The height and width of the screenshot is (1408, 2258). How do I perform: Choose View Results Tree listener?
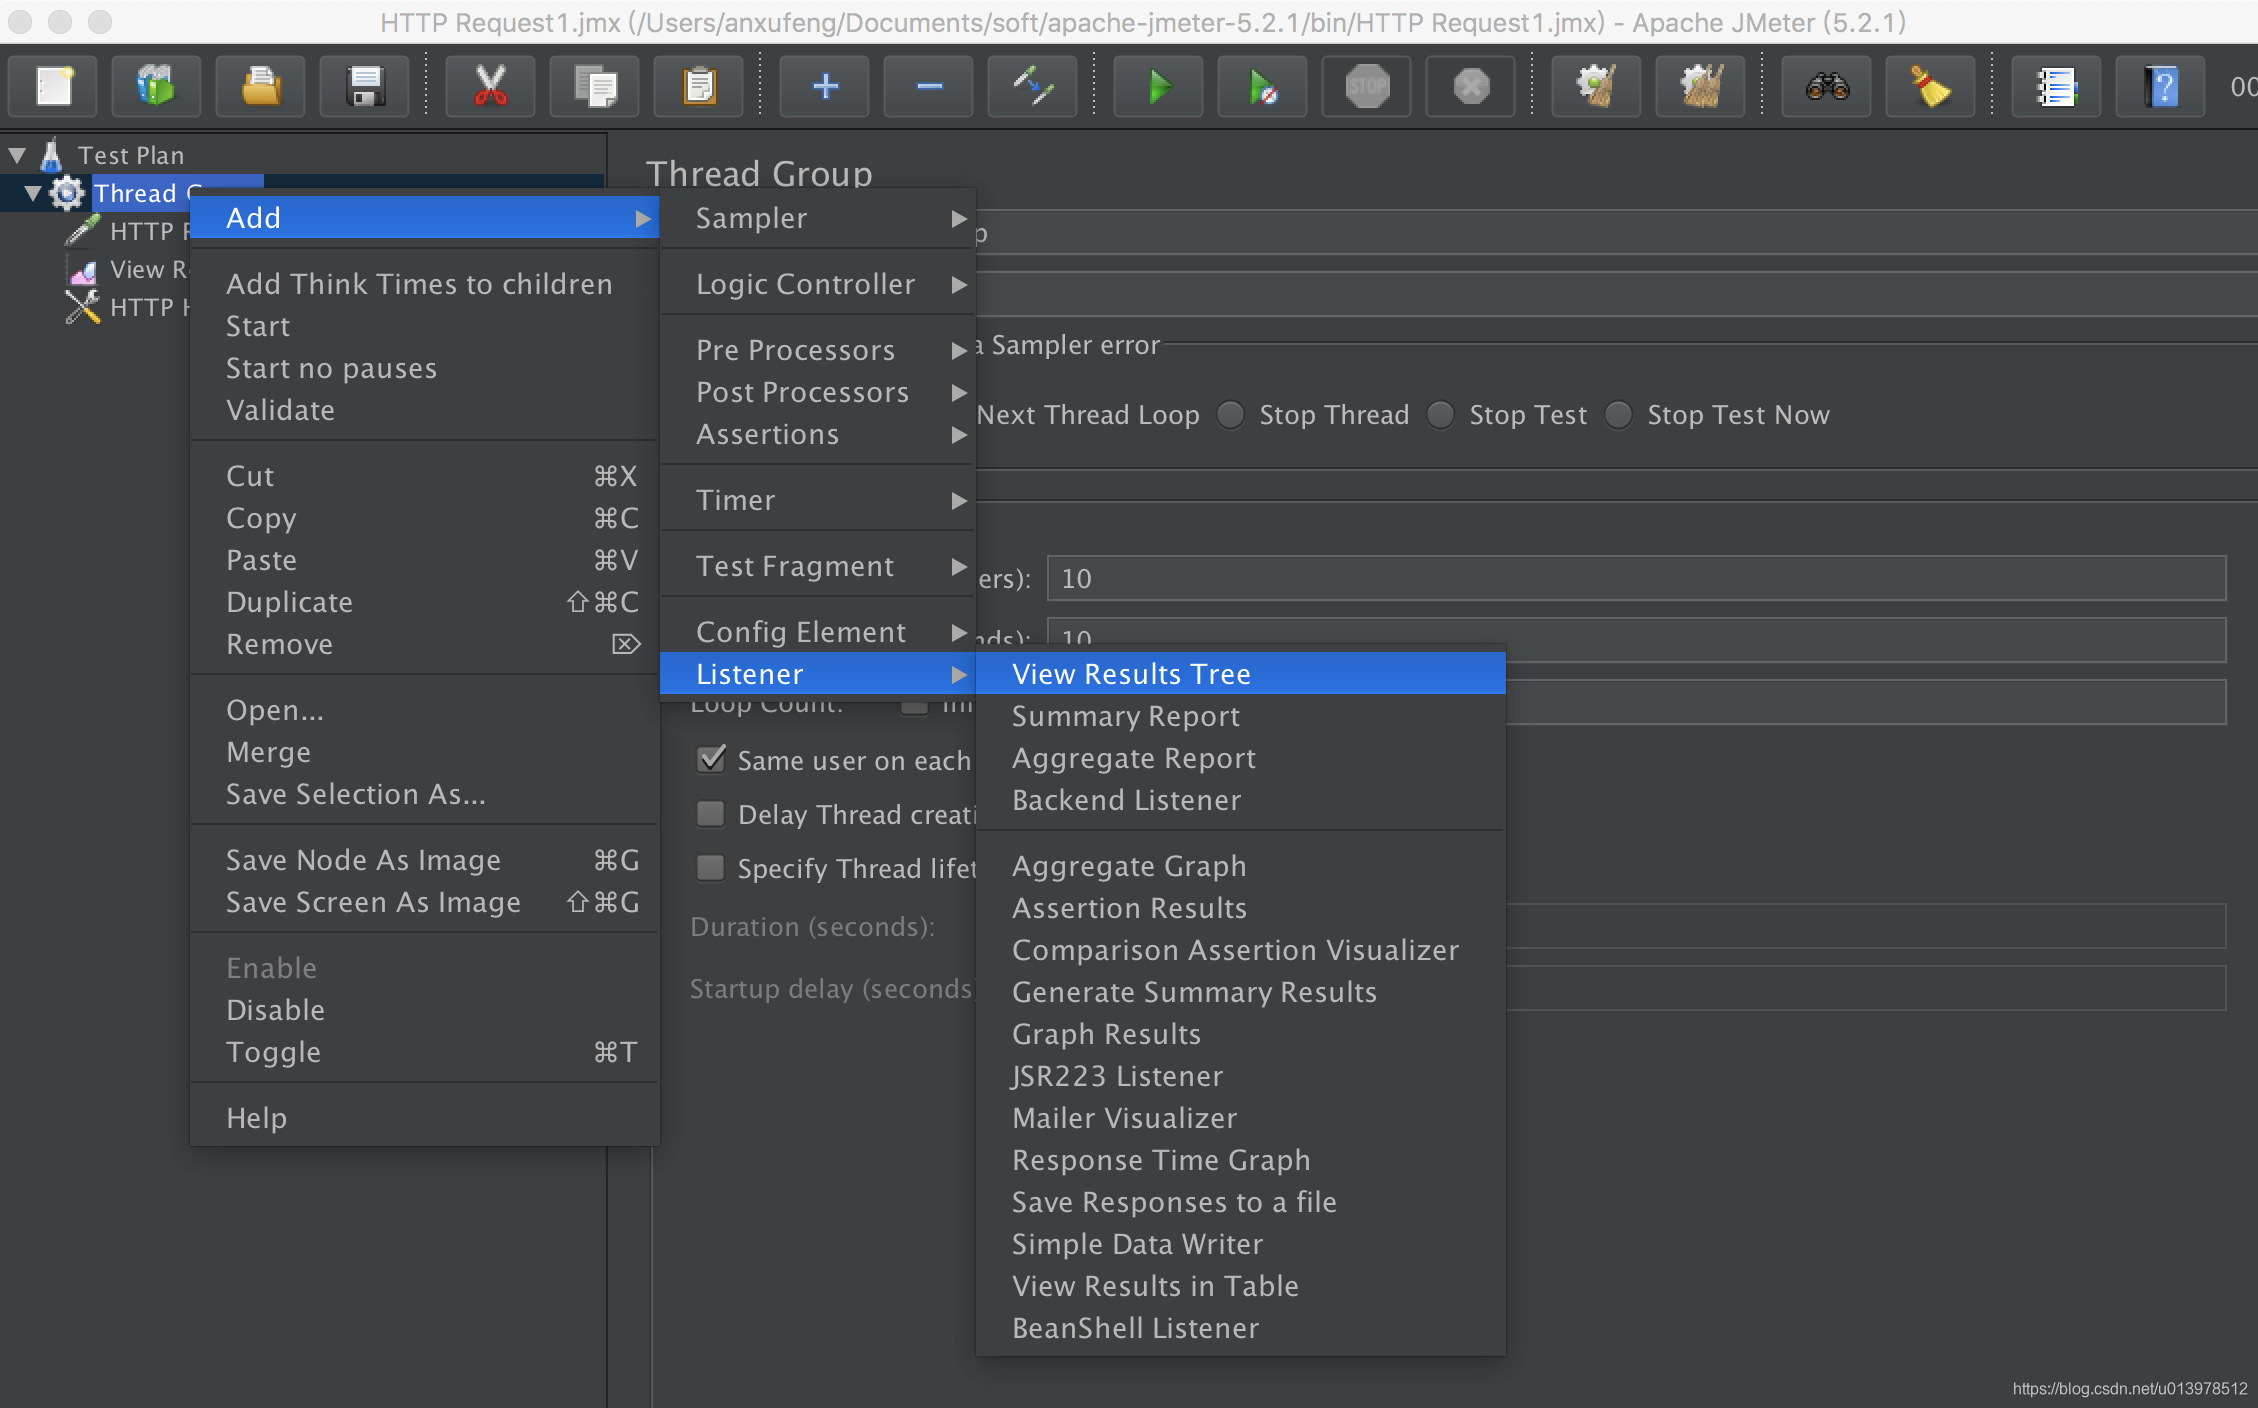[1131, 674]
